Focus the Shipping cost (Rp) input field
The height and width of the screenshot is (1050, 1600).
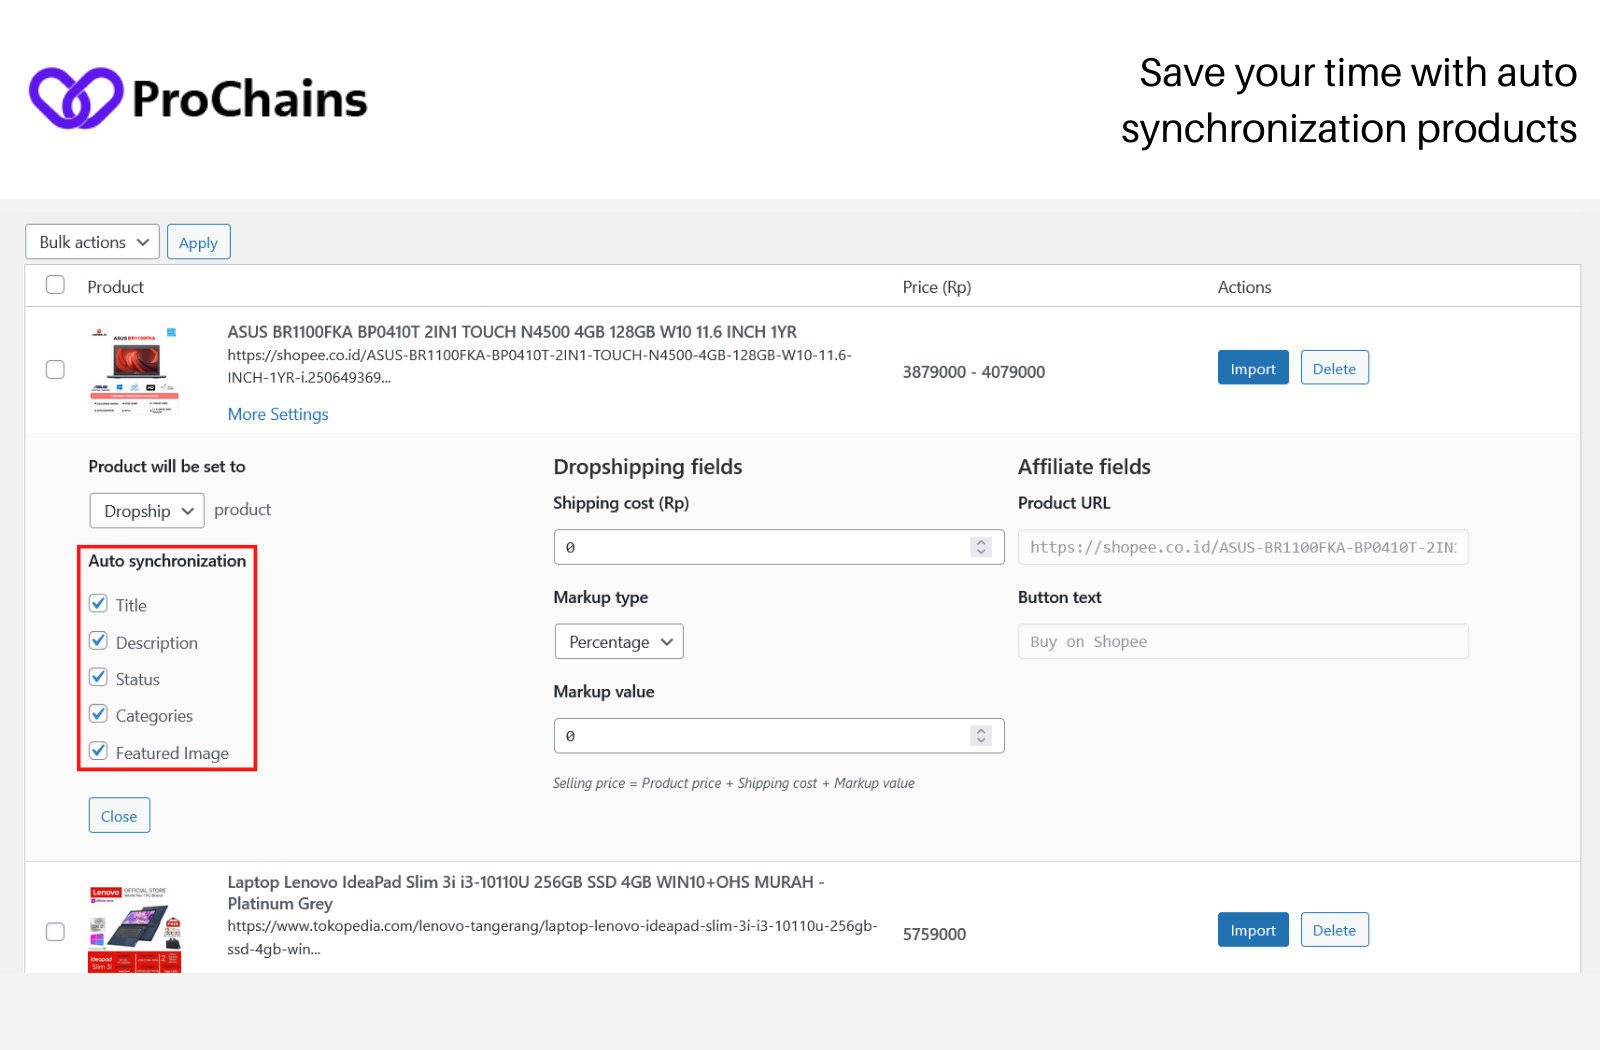779,547
